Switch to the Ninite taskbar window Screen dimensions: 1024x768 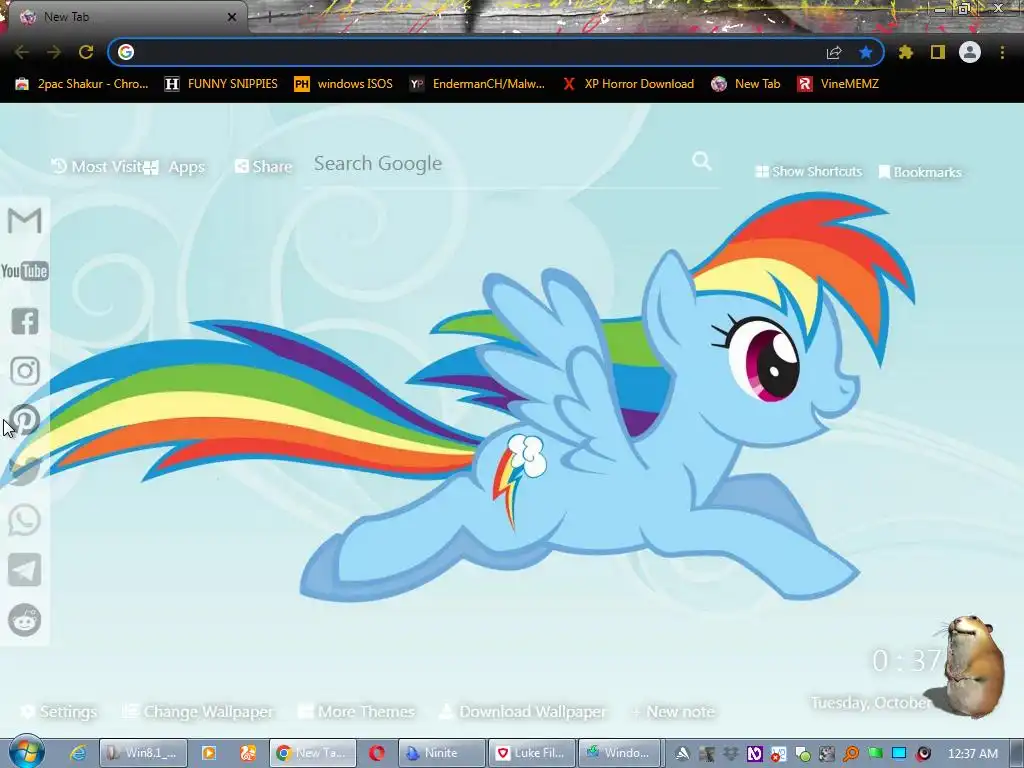tap(441, 753)
